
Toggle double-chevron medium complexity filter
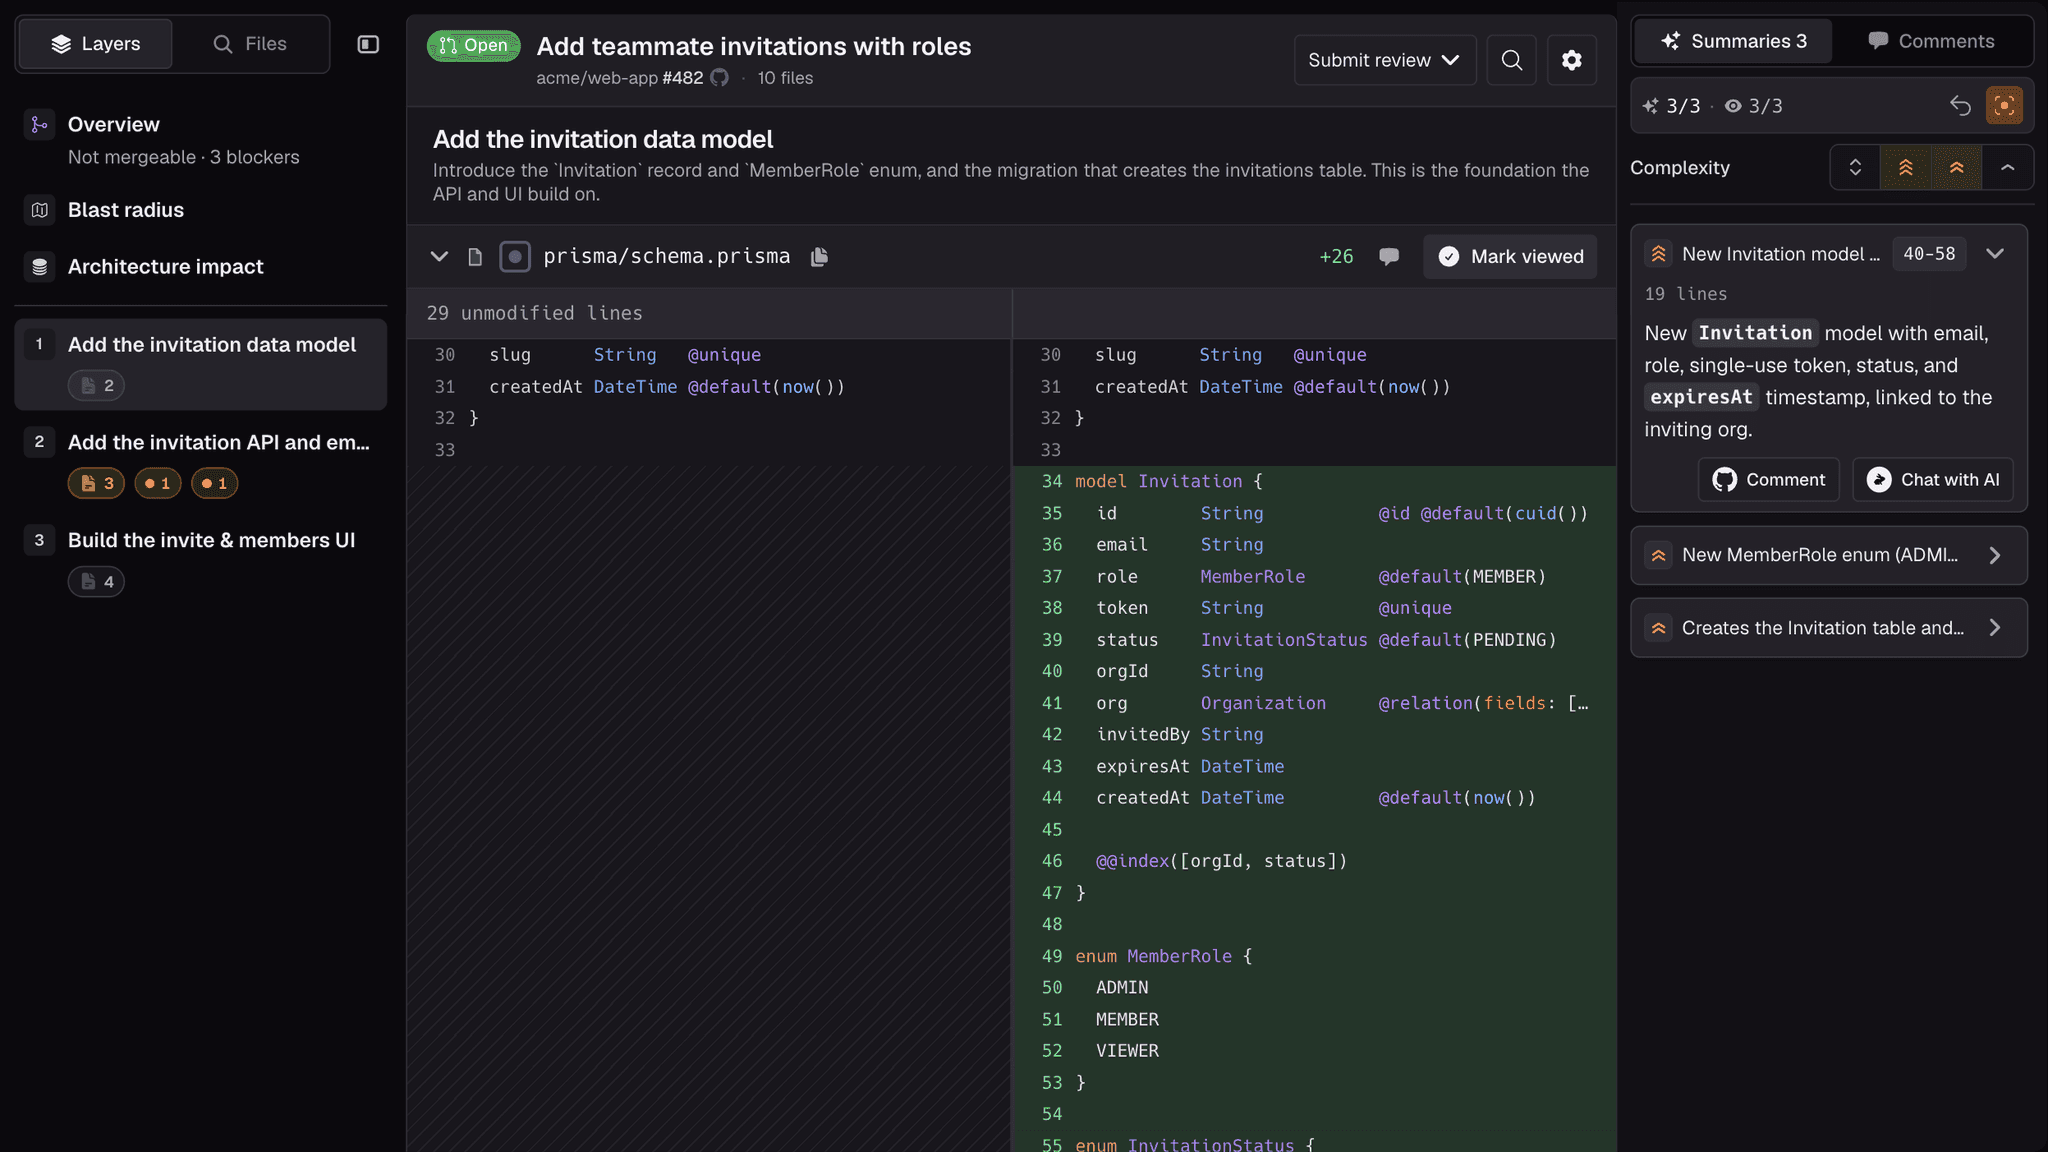[x=1956, y=167]
